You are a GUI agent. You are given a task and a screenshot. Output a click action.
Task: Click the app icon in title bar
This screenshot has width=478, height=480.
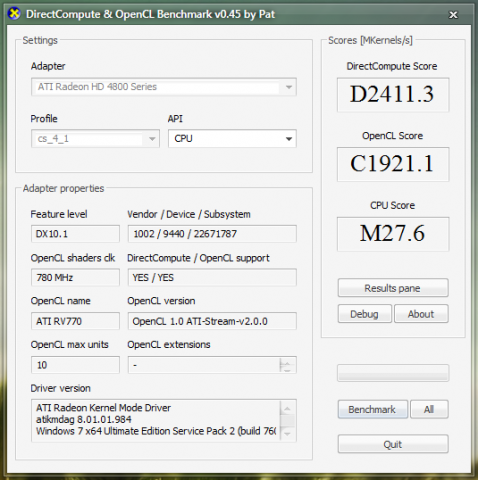pos(14,14)
